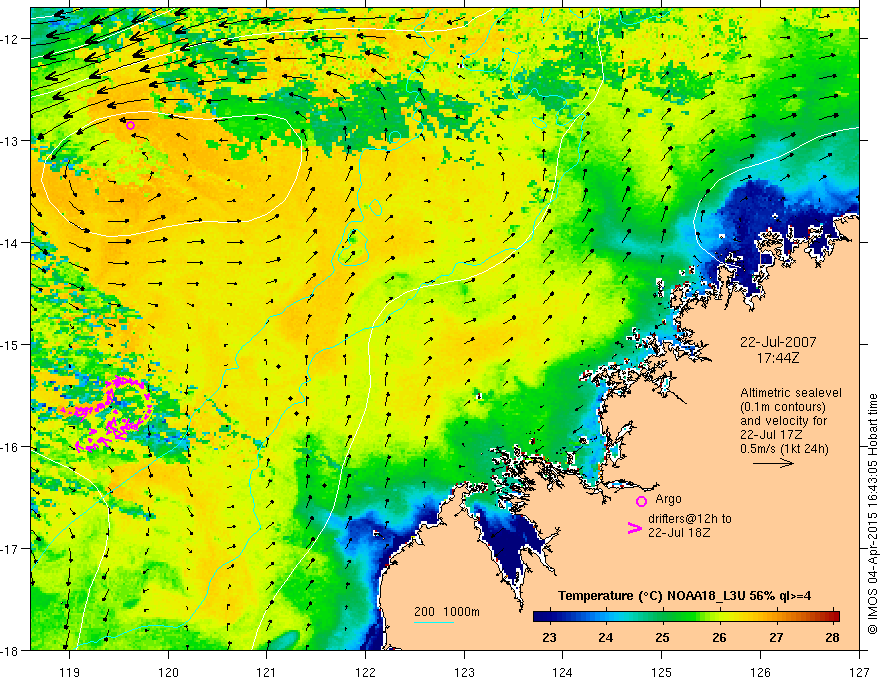Click the magenta Argo legend circle

tap(641, 501)
